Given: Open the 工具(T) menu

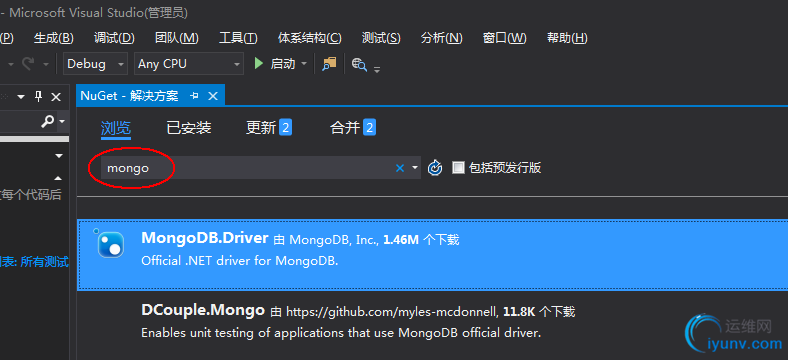Looking at the screenshot, I should pos(238,38).
